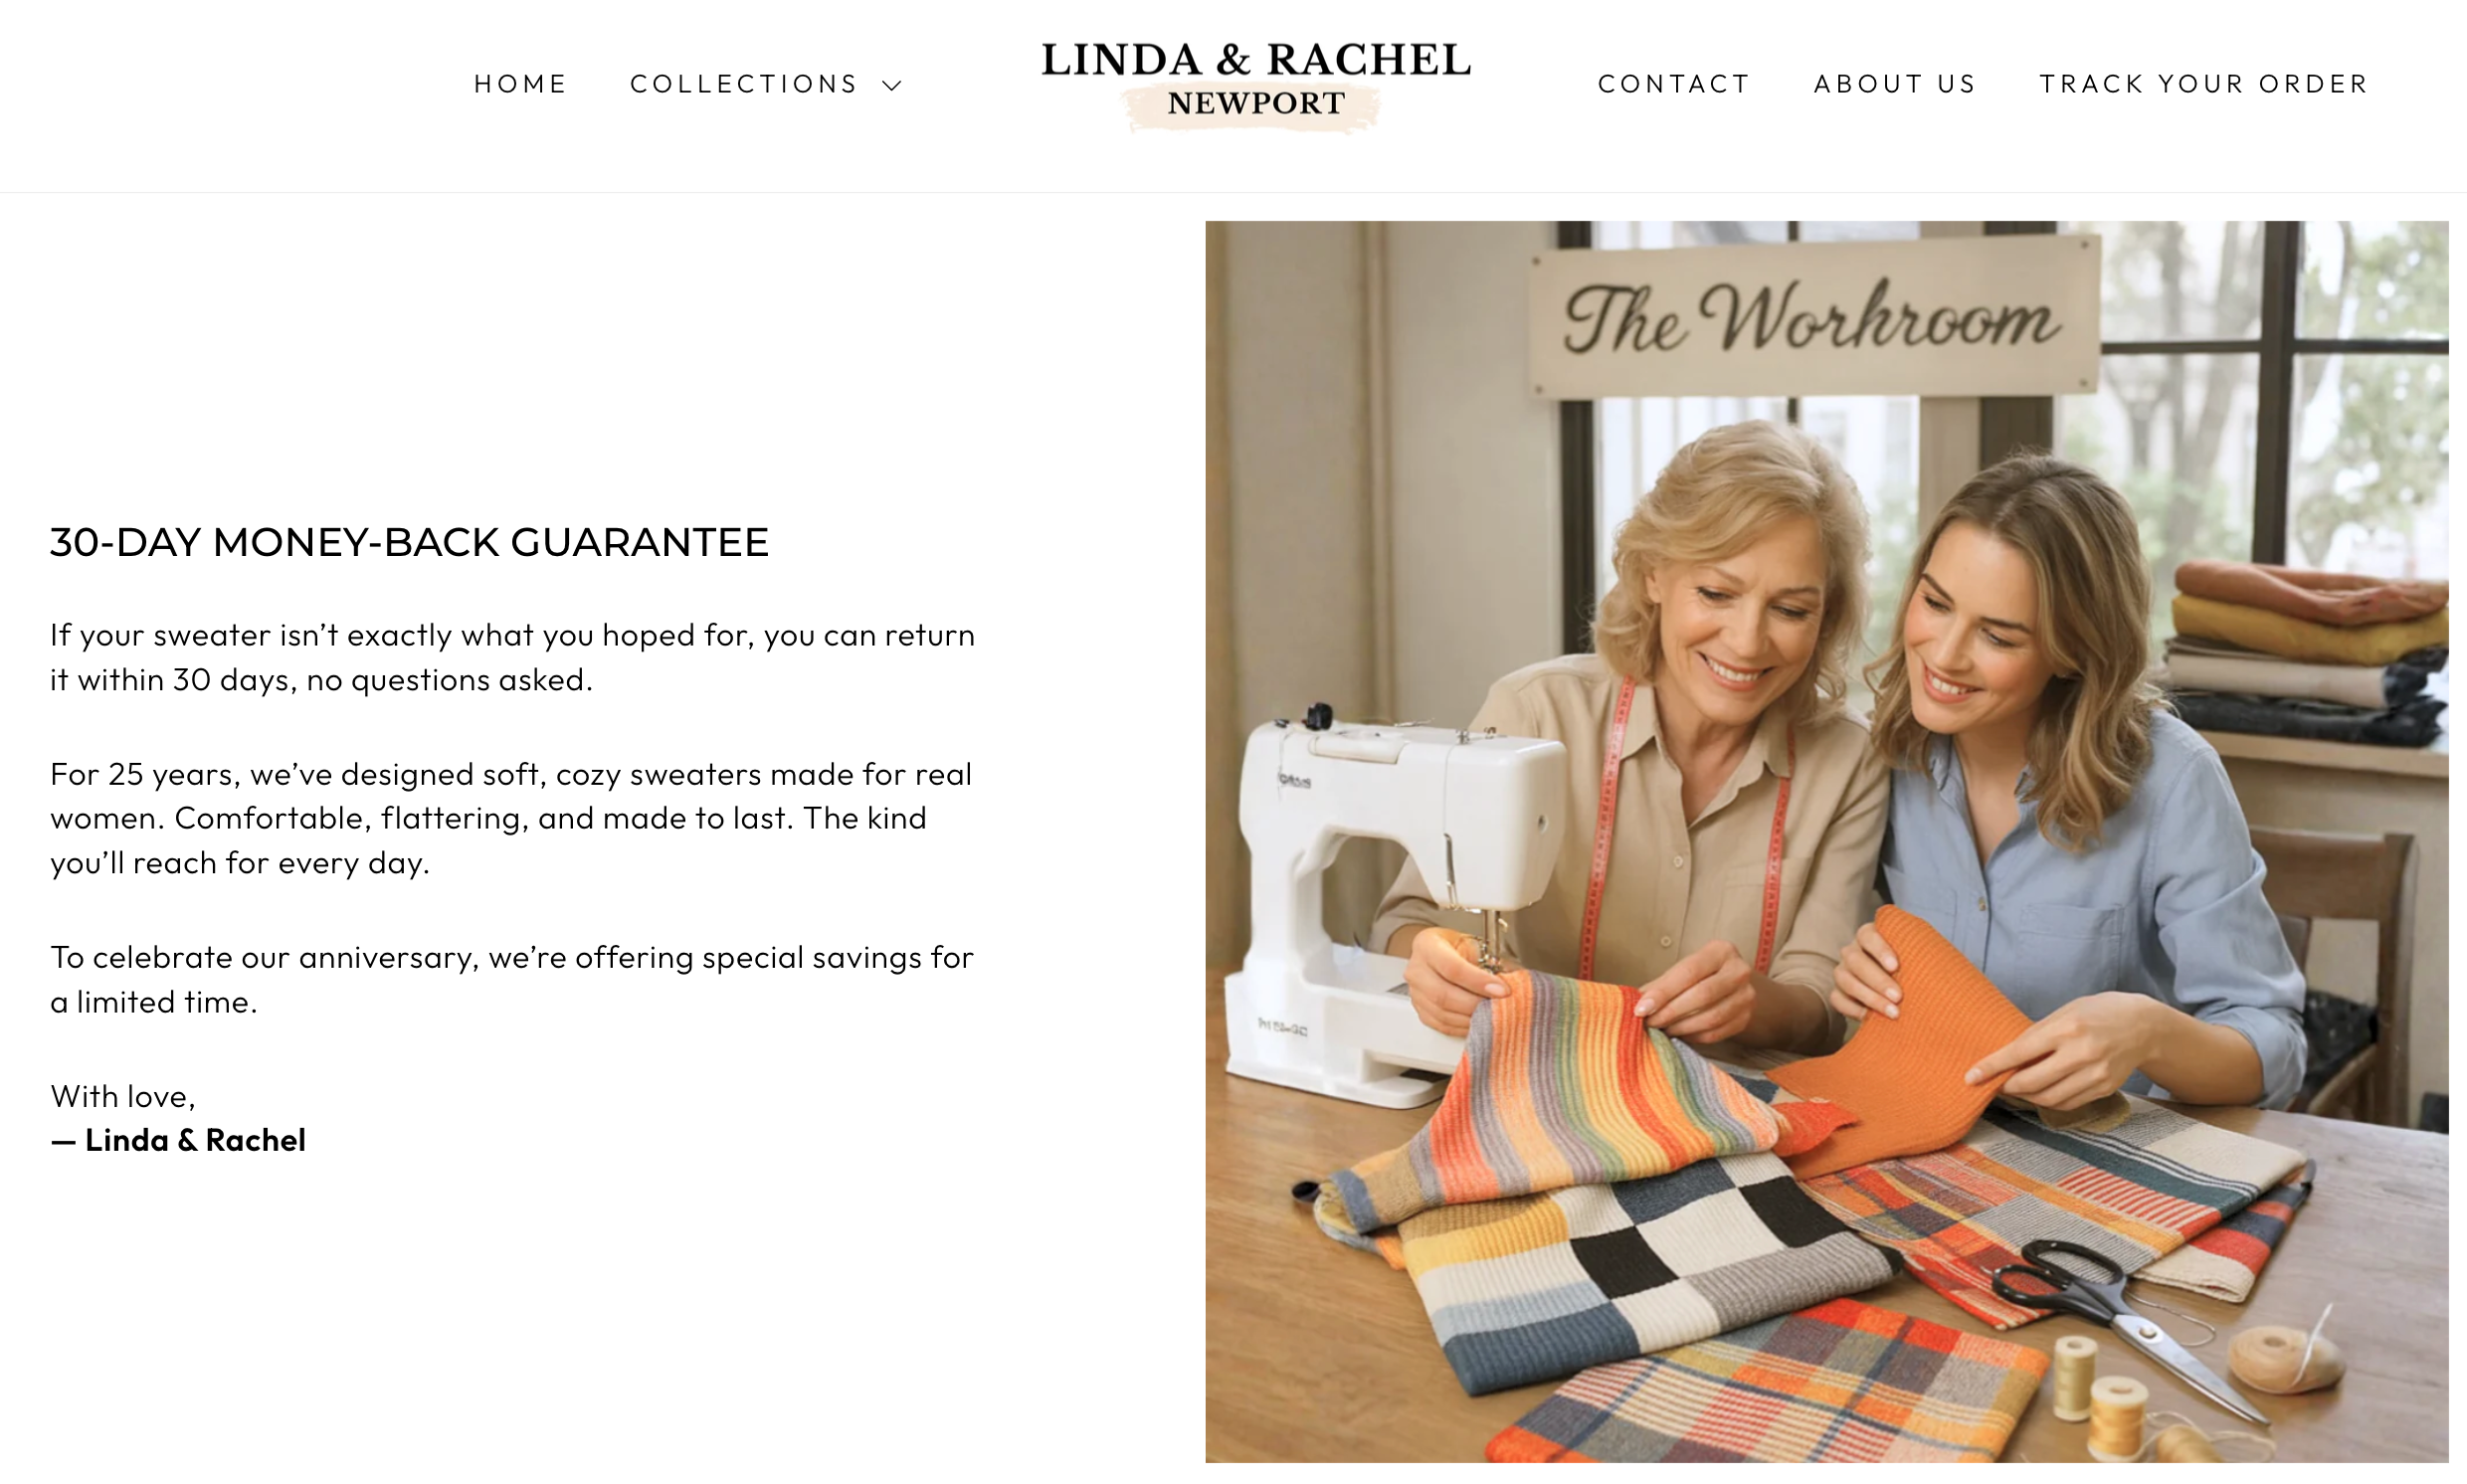
Task: Select TRACK YOUR ORDER in the navigation
Action: point(2204,84)
